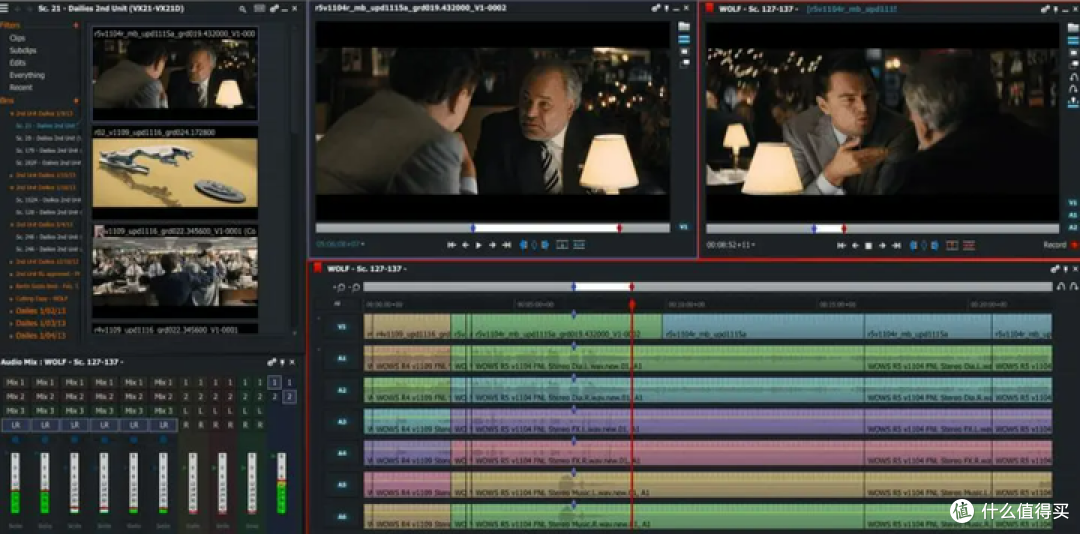Toggle Mix 1 on first audio channel
The image size is (1080, 534).
coord(15,382)
